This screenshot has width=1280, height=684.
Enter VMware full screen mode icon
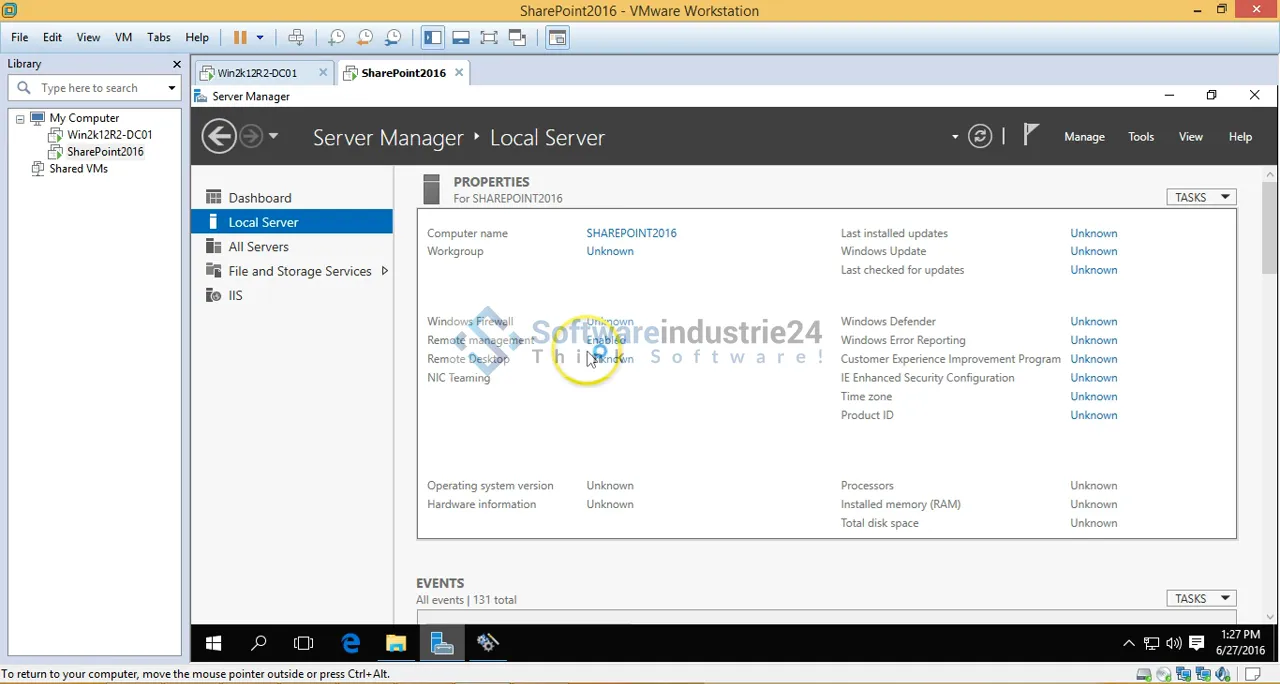coord(489,38)
